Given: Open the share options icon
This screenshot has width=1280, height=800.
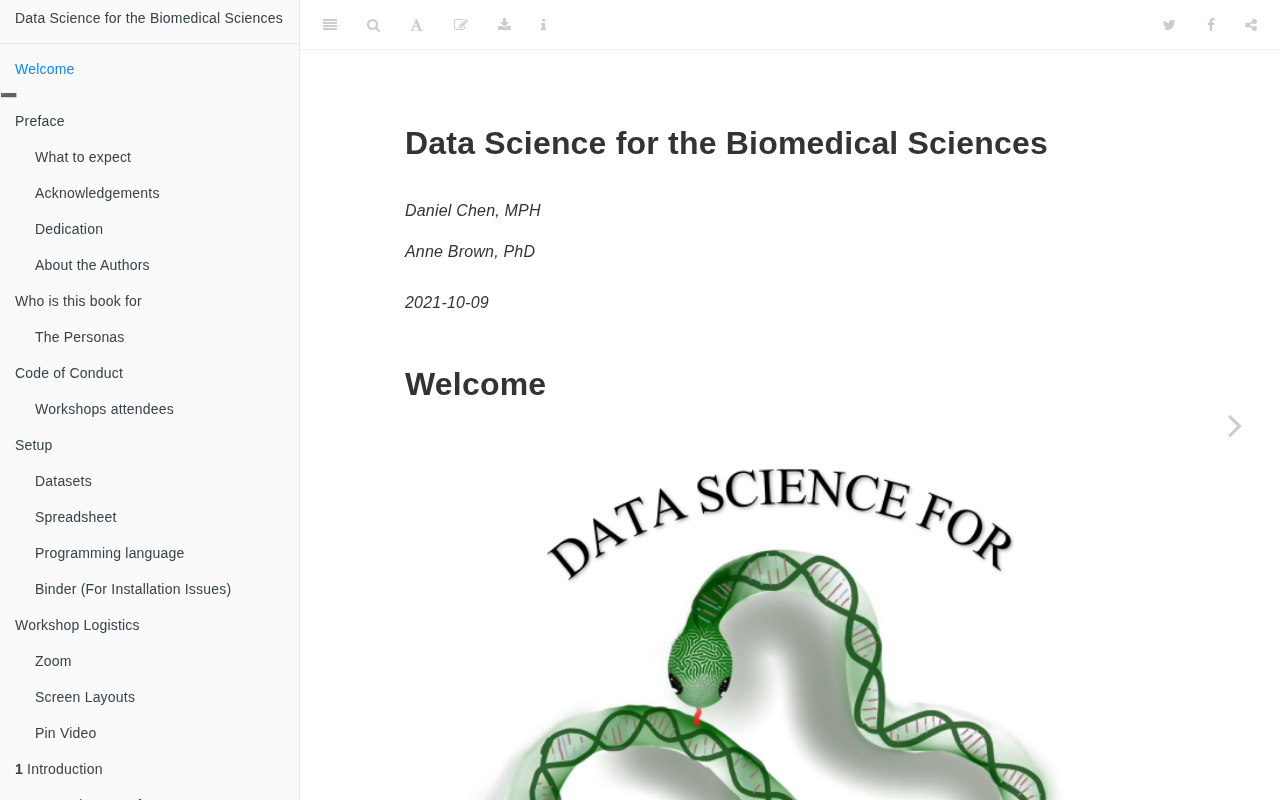Looking at the screenshot, I should 1251,25.
